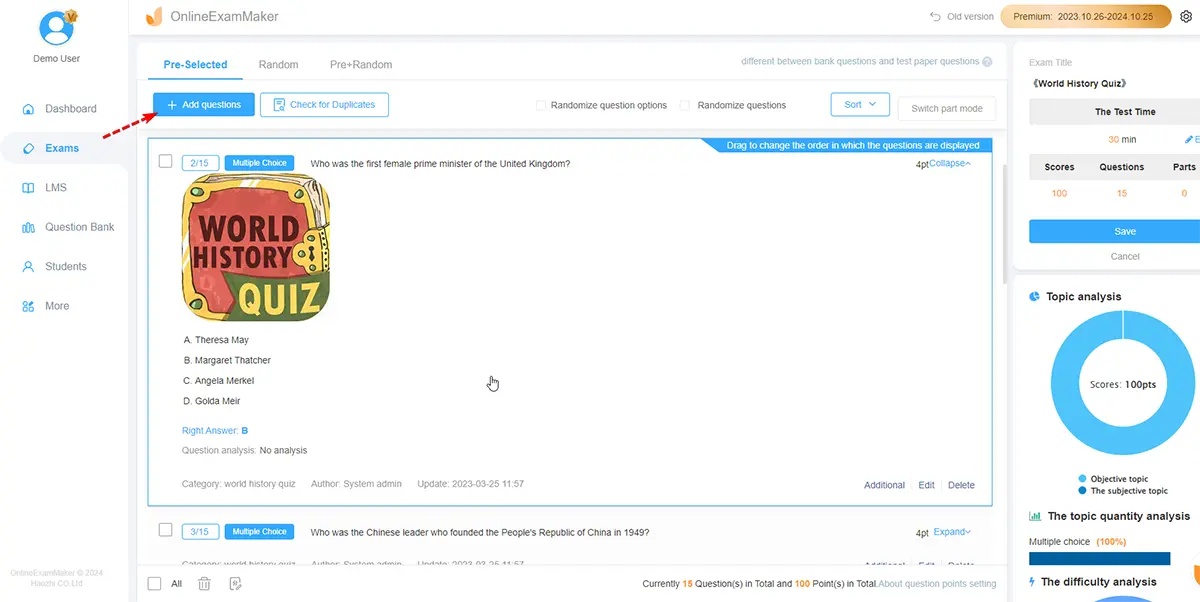Switch to the Random tab
Image resolution: width=1200 pixels, height=602 pixels.
278,65
